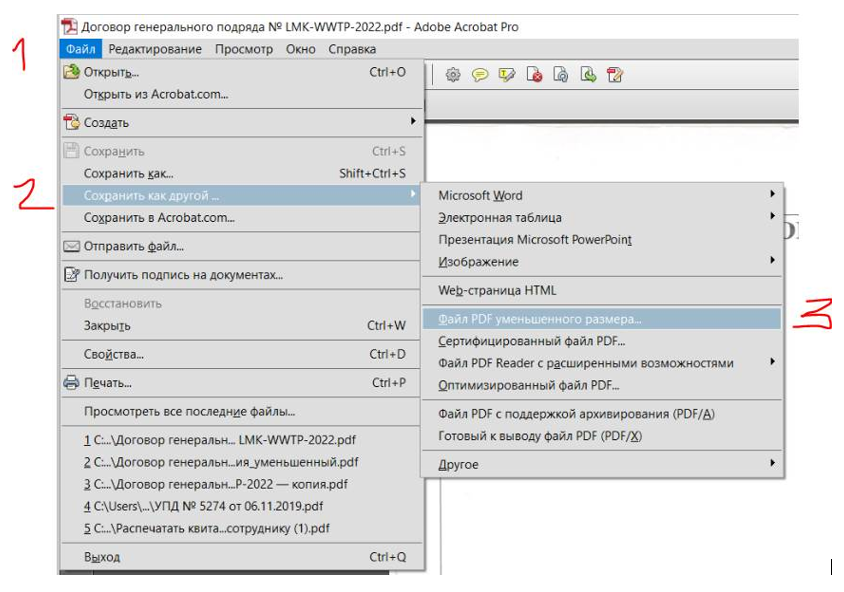Image resolution: width=844 pixels, height=592 pixels.
Task: Select Открыть из Acrobat.com…
Action: point(241,94)
